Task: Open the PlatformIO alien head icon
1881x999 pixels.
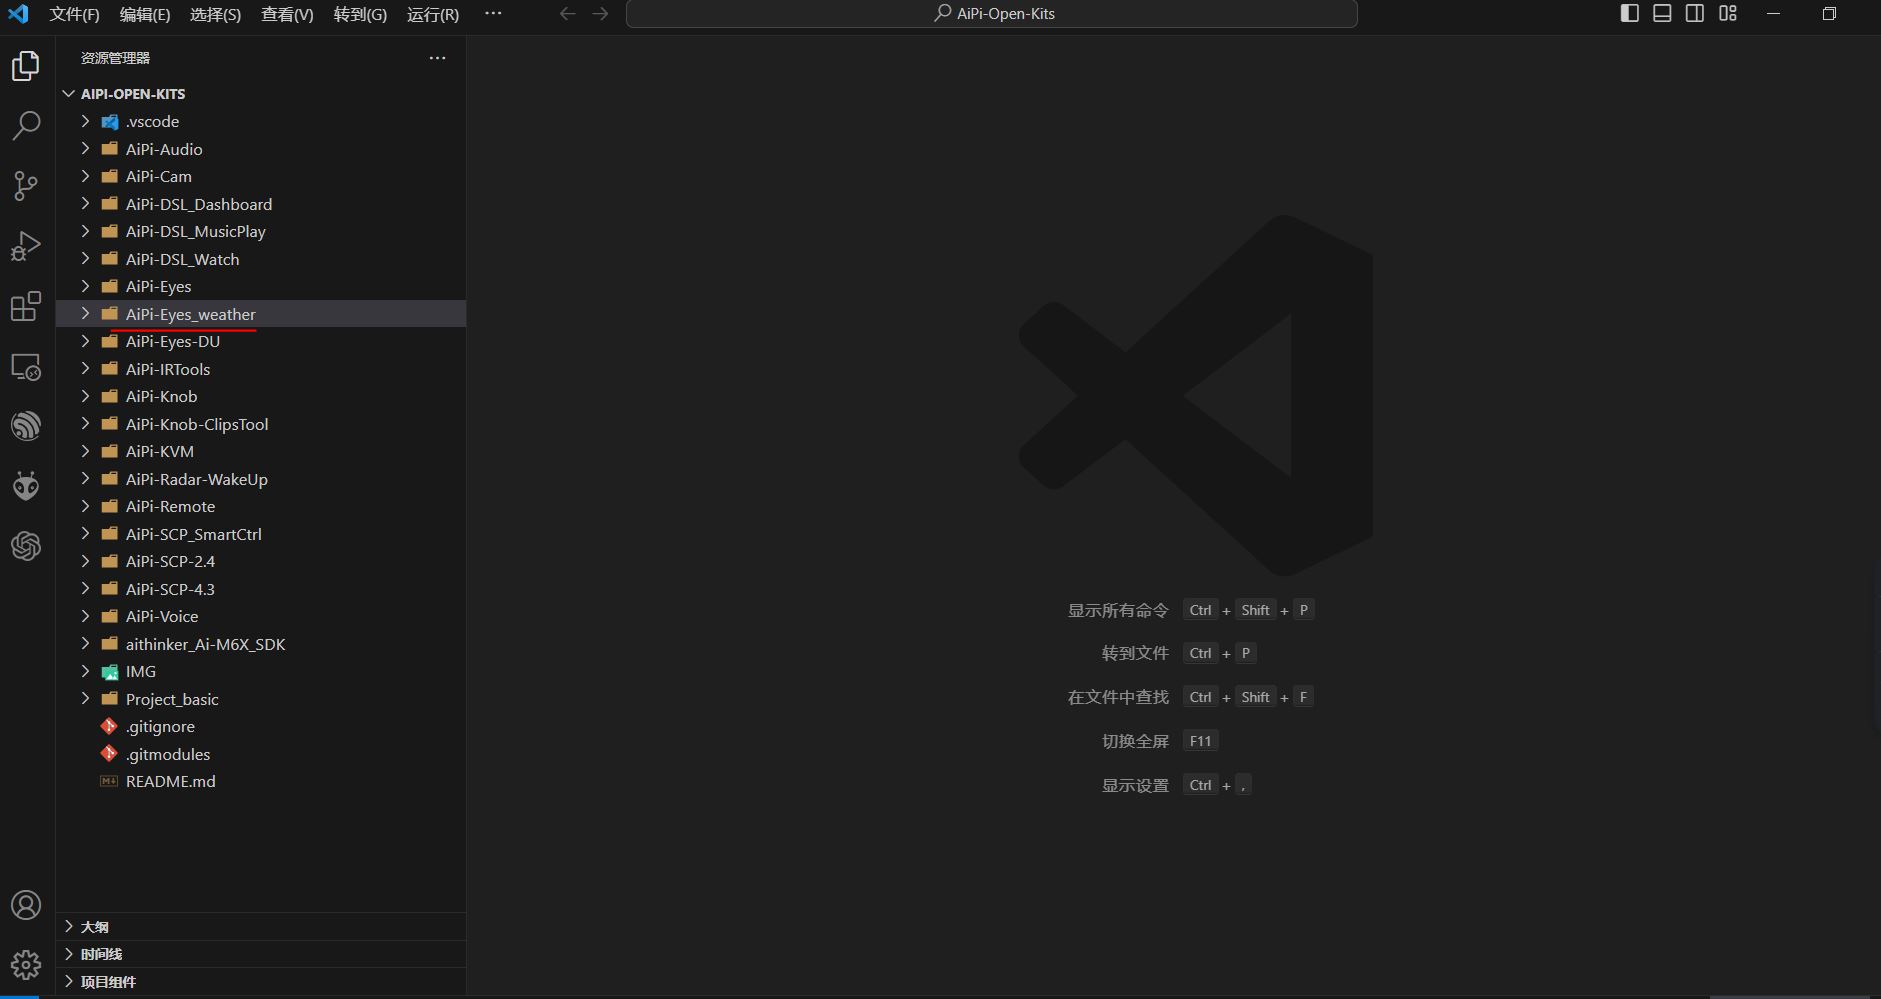Action: 26,486
